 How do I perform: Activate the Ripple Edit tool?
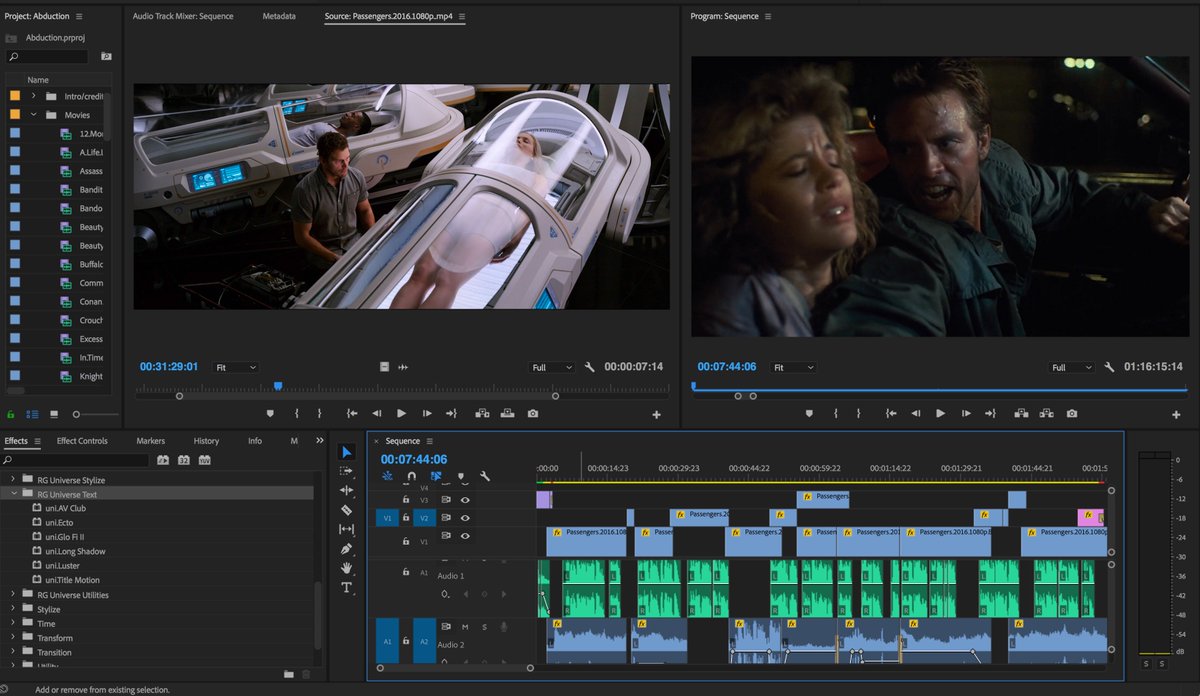coord(347,490)
